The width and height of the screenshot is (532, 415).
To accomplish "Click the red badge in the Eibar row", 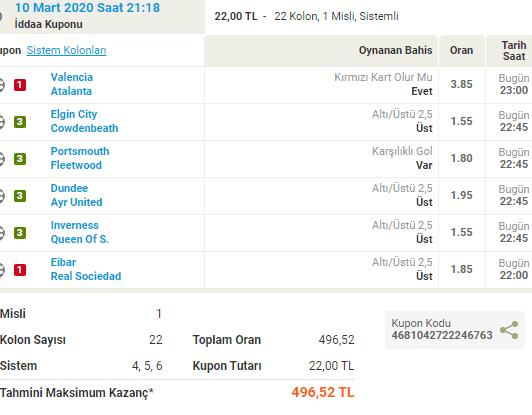I will 20,270.
